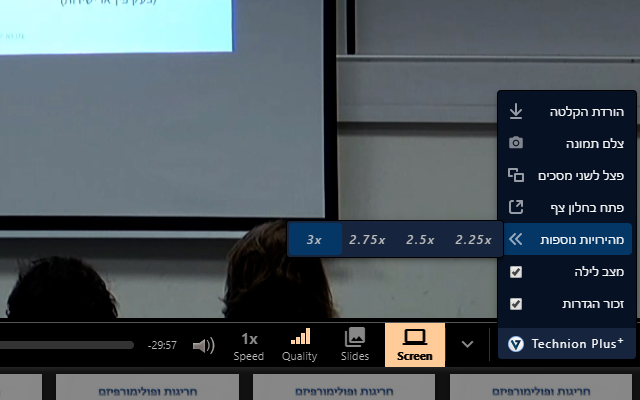Click the open in floating window icon
This screenshot has height=400, width=640.
pyautogui.click(x=516, y=207)
